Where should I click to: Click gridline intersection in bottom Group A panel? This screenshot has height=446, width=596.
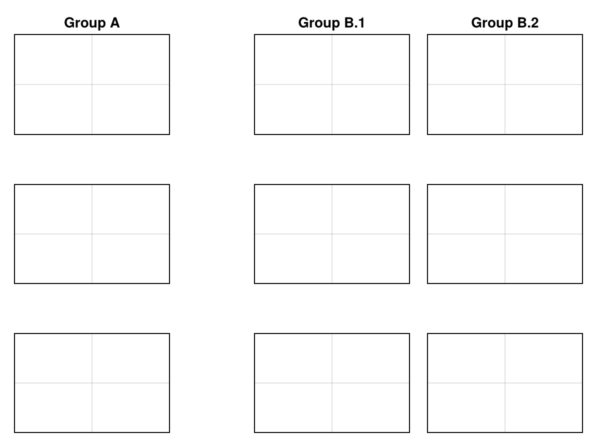(x=92, y=383)
